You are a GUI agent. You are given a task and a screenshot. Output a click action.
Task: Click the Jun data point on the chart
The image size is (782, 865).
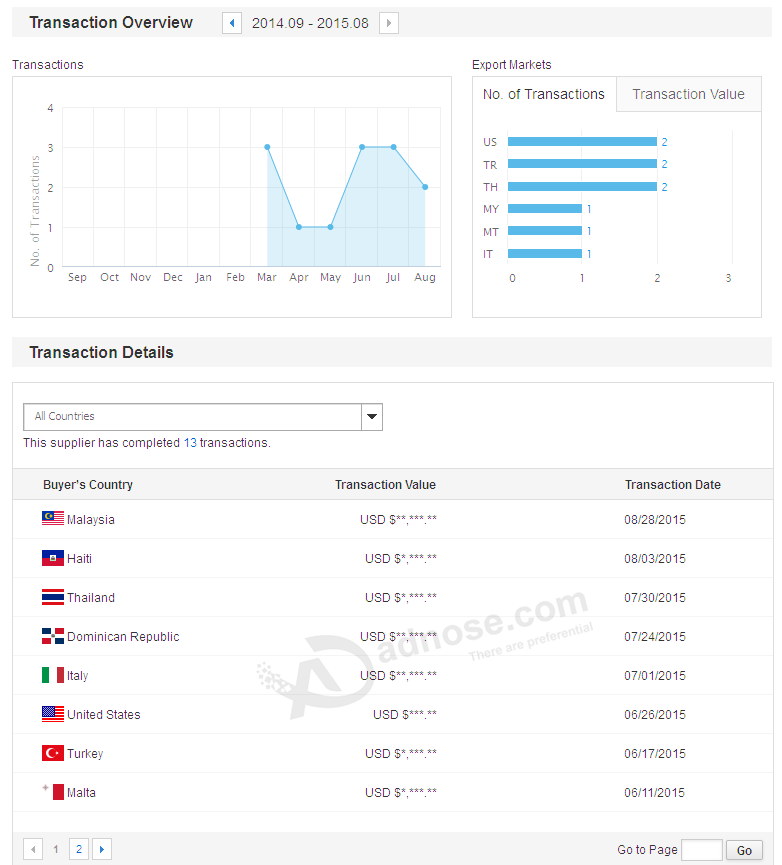click(x=362, y=147)
